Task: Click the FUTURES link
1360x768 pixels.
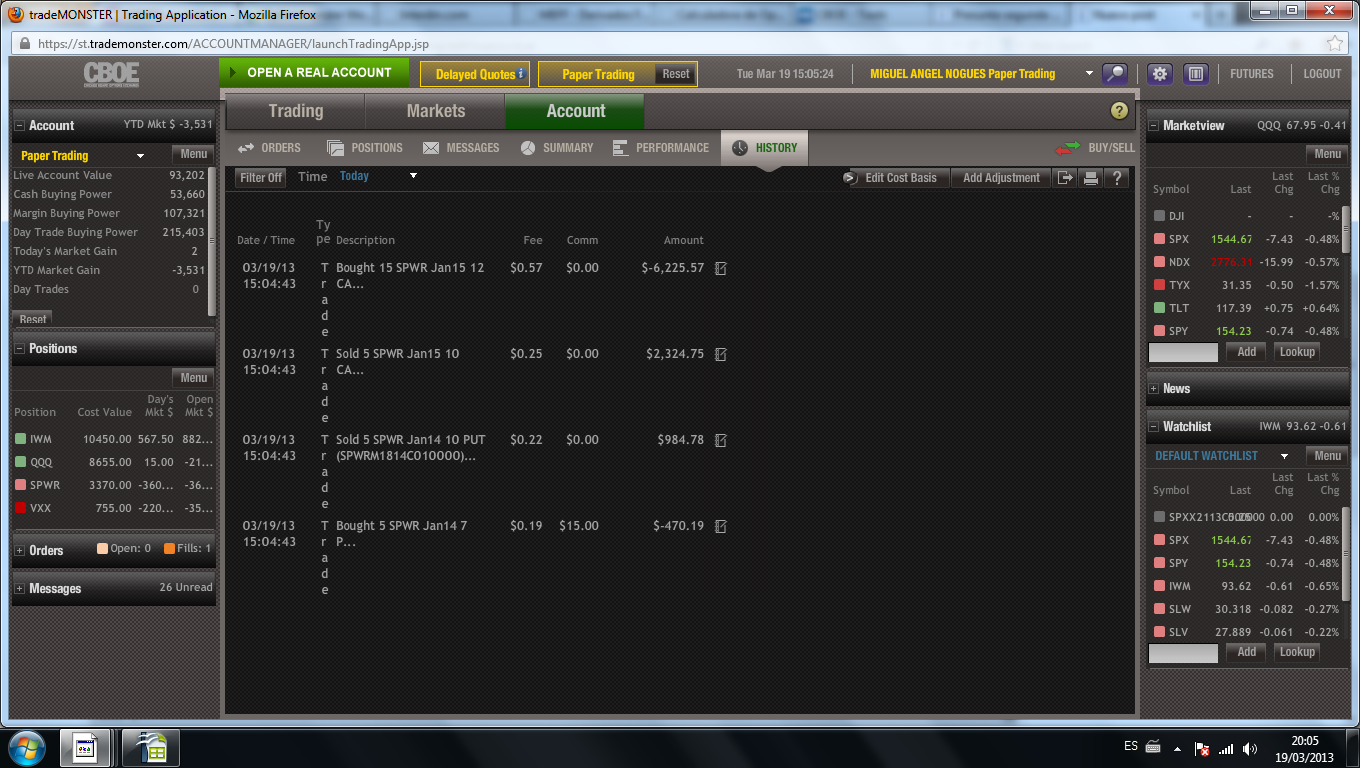Action: [x=1252, y=74]
